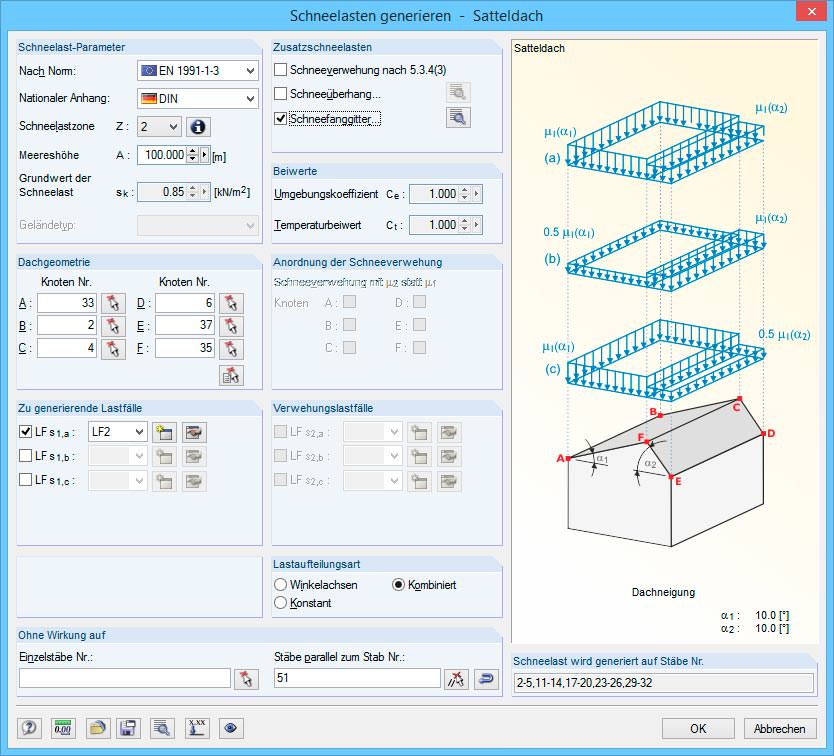The image size is (834, 756).
Task: Click the reverse arrow icon next to Stab 51
Action: 486,679
